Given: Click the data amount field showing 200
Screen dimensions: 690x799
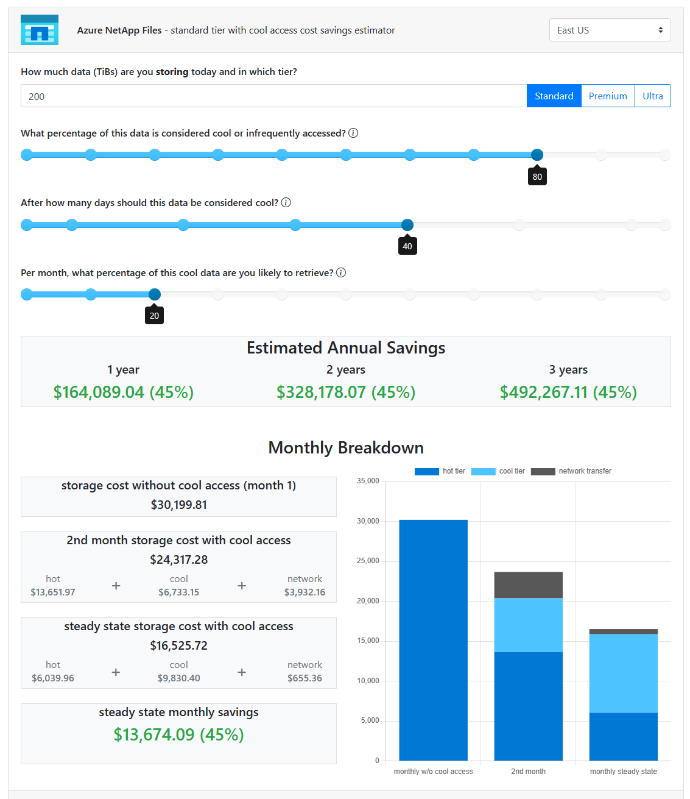Looking at the screenshot, I should pyautogui.click(x=274, y=96).
